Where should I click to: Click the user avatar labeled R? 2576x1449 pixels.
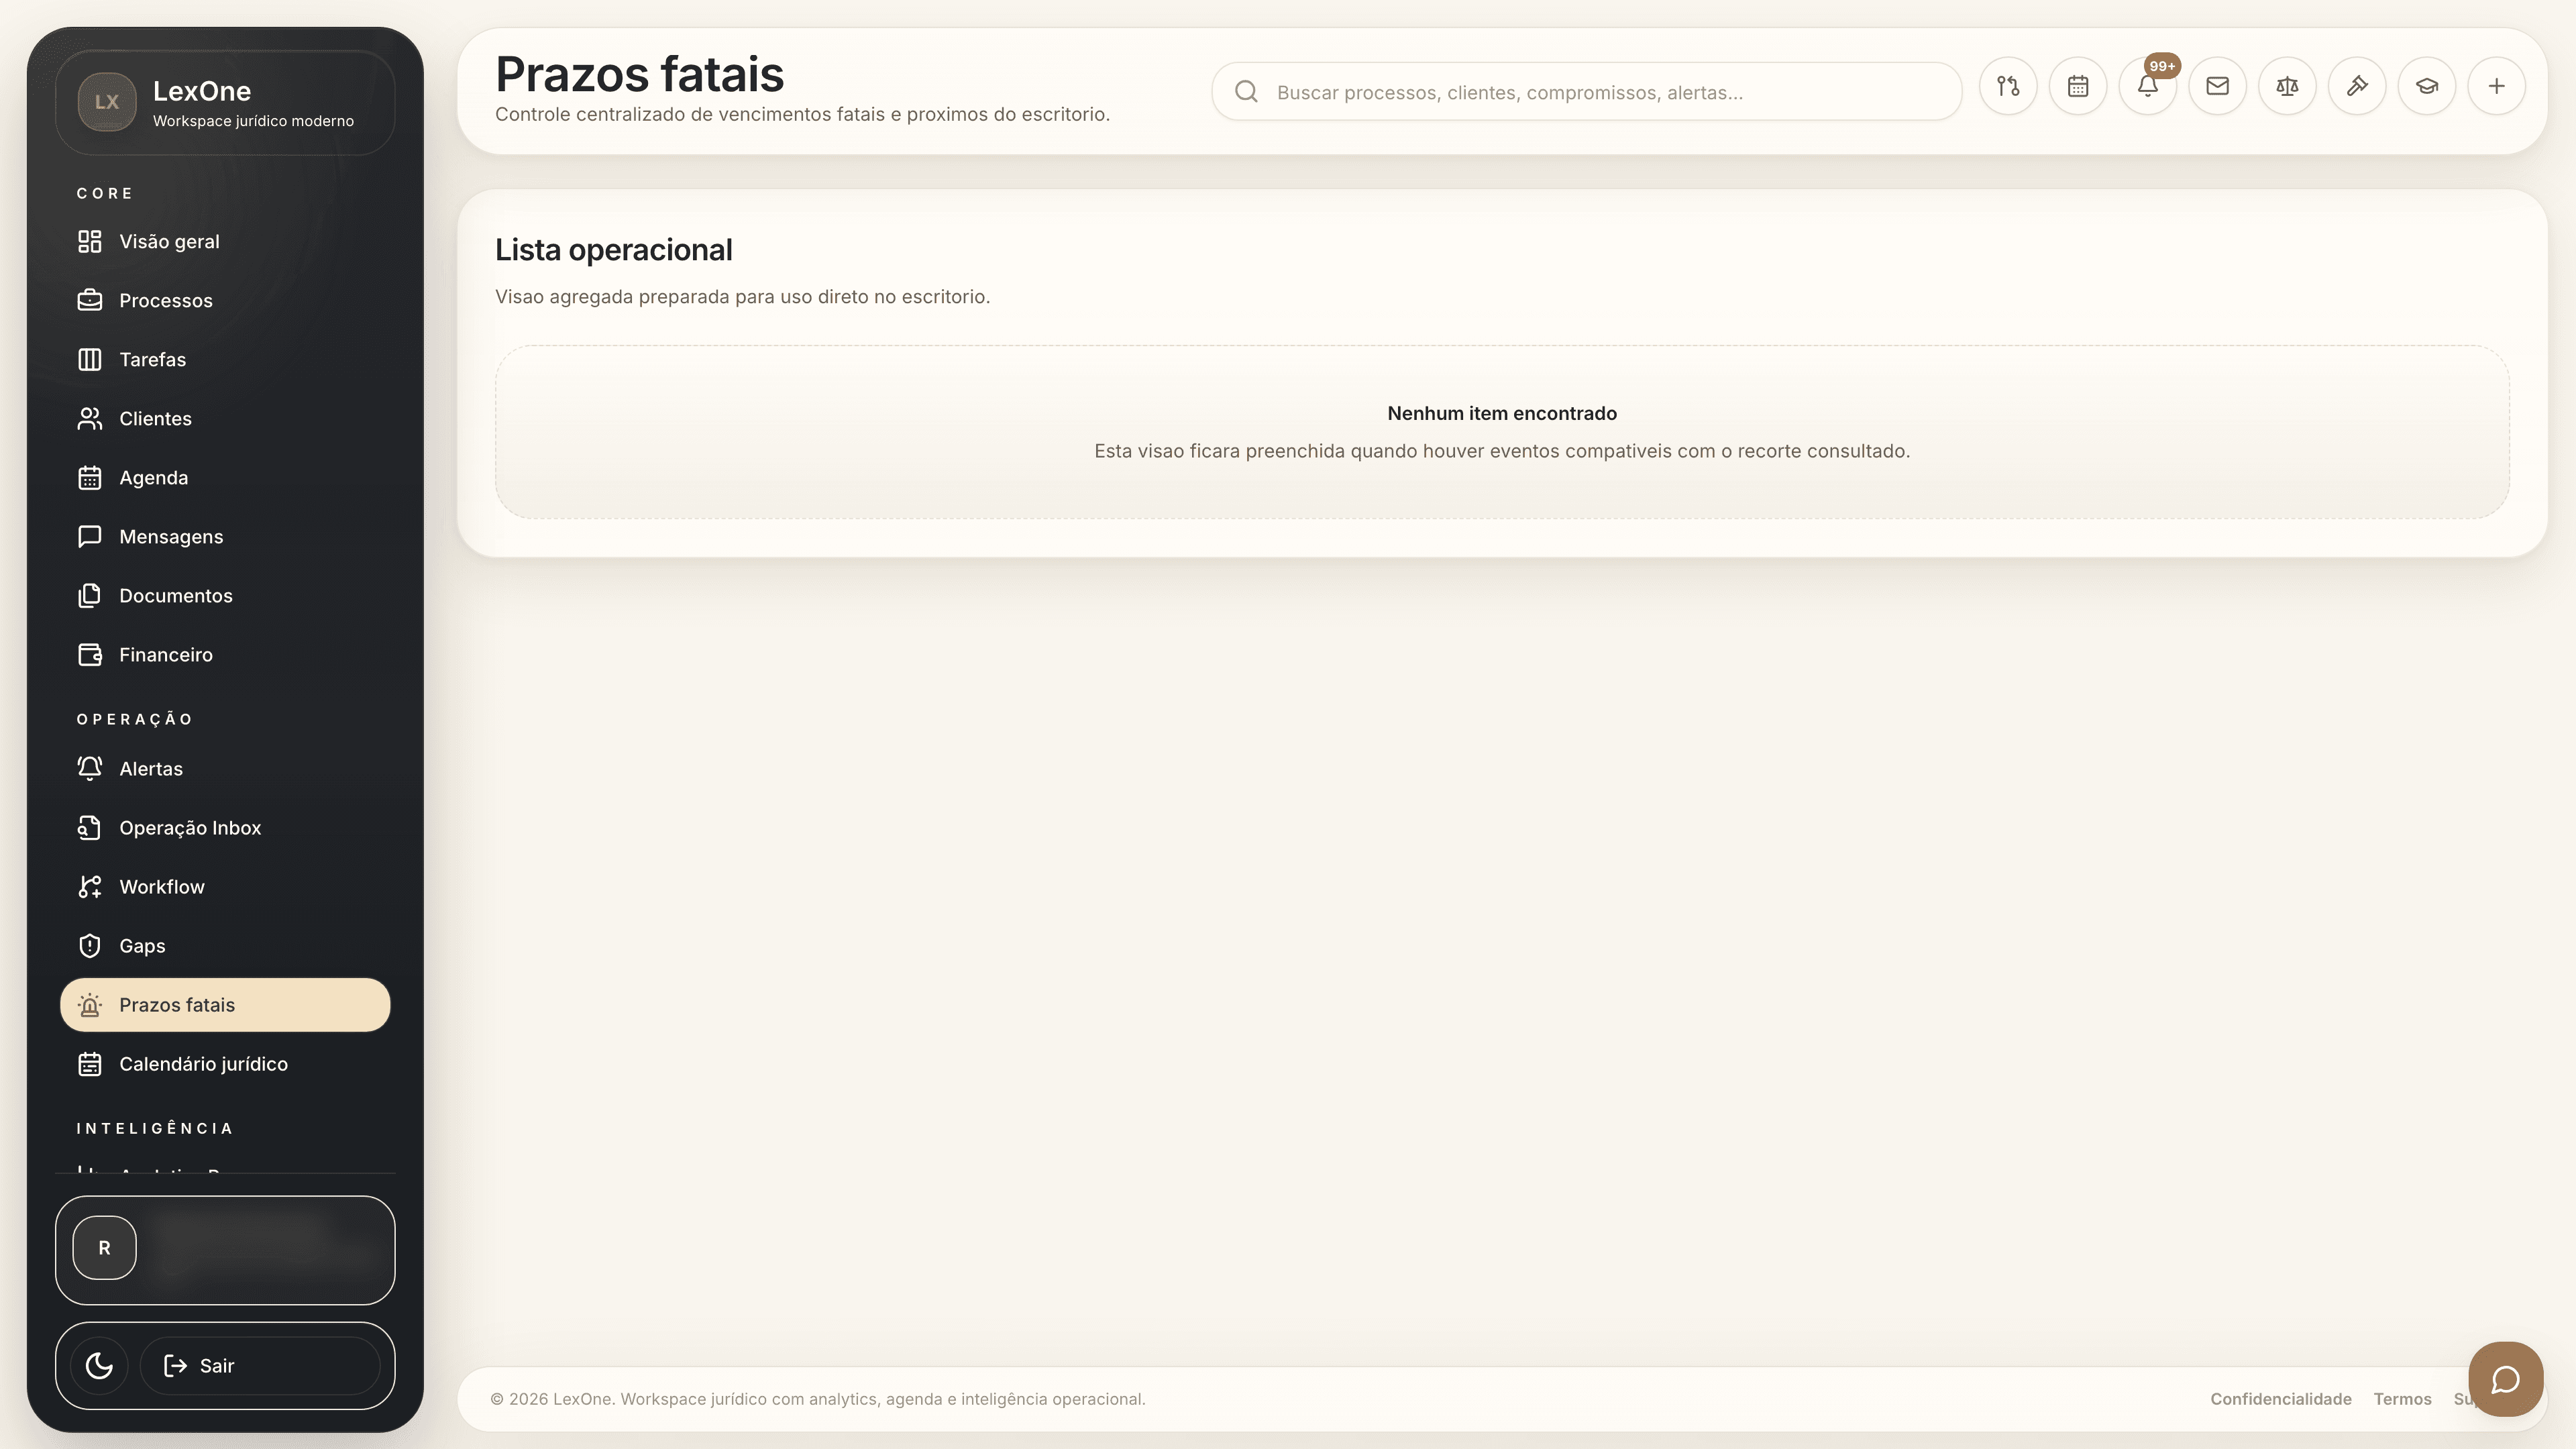point(104,1247)
